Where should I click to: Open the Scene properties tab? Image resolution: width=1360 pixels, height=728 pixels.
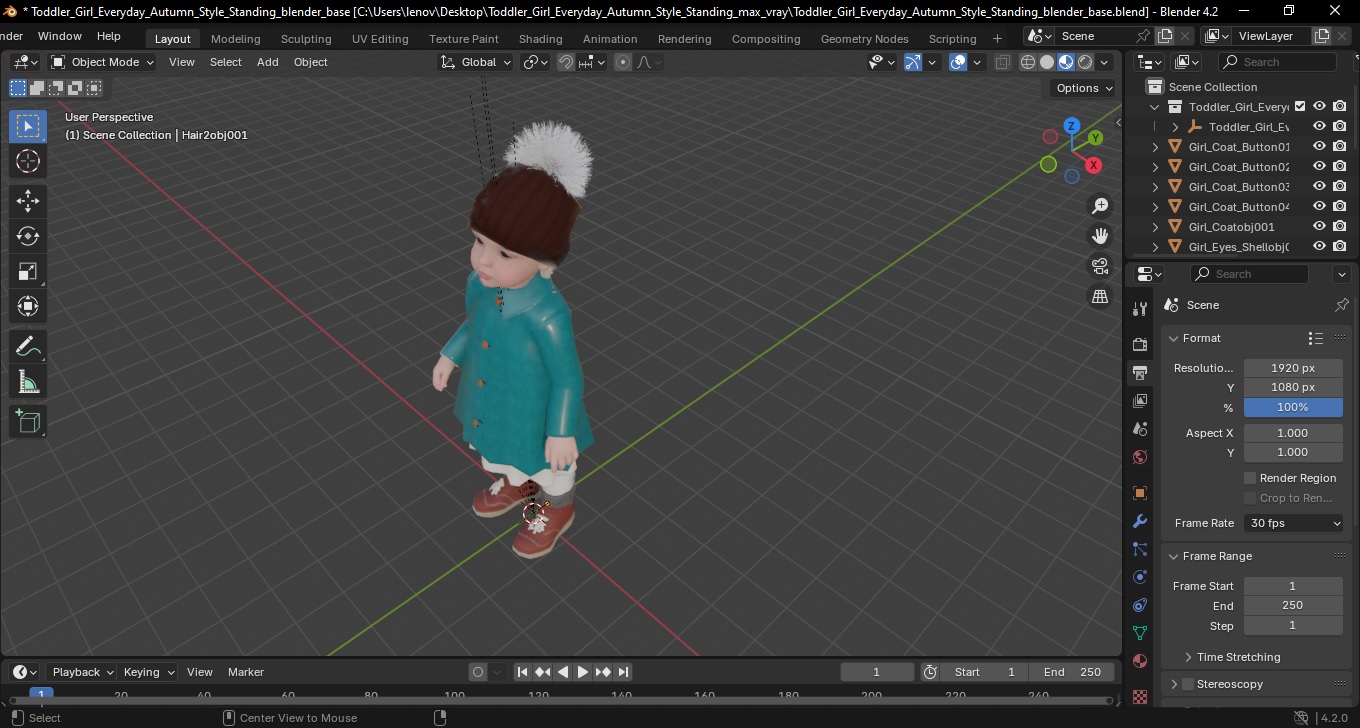click(x=1140, y=429)
